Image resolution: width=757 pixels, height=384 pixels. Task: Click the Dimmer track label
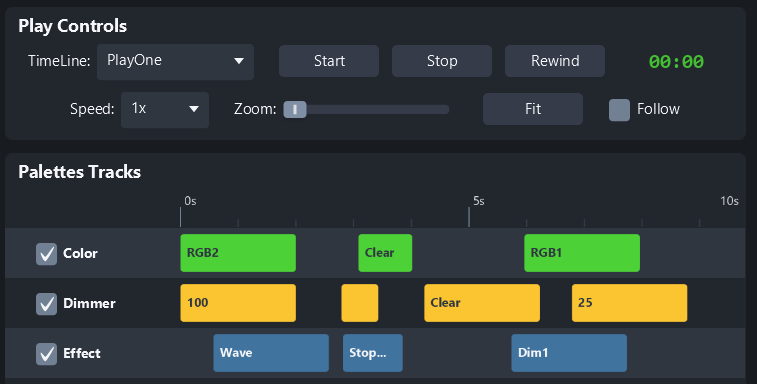89,303
